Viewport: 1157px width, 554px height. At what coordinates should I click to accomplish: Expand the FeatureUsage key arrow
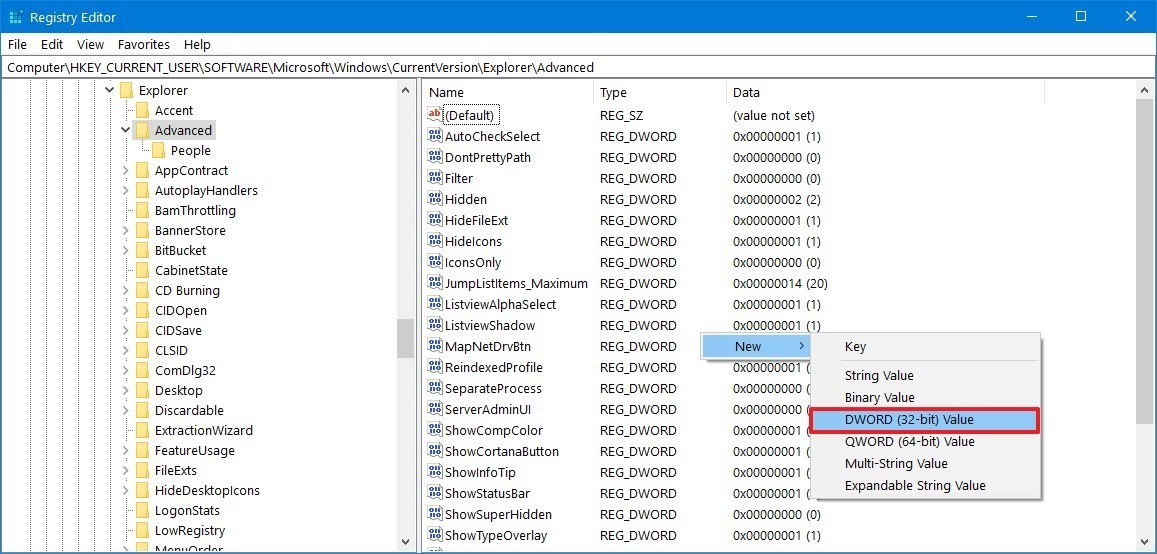(x=126, y=450)
